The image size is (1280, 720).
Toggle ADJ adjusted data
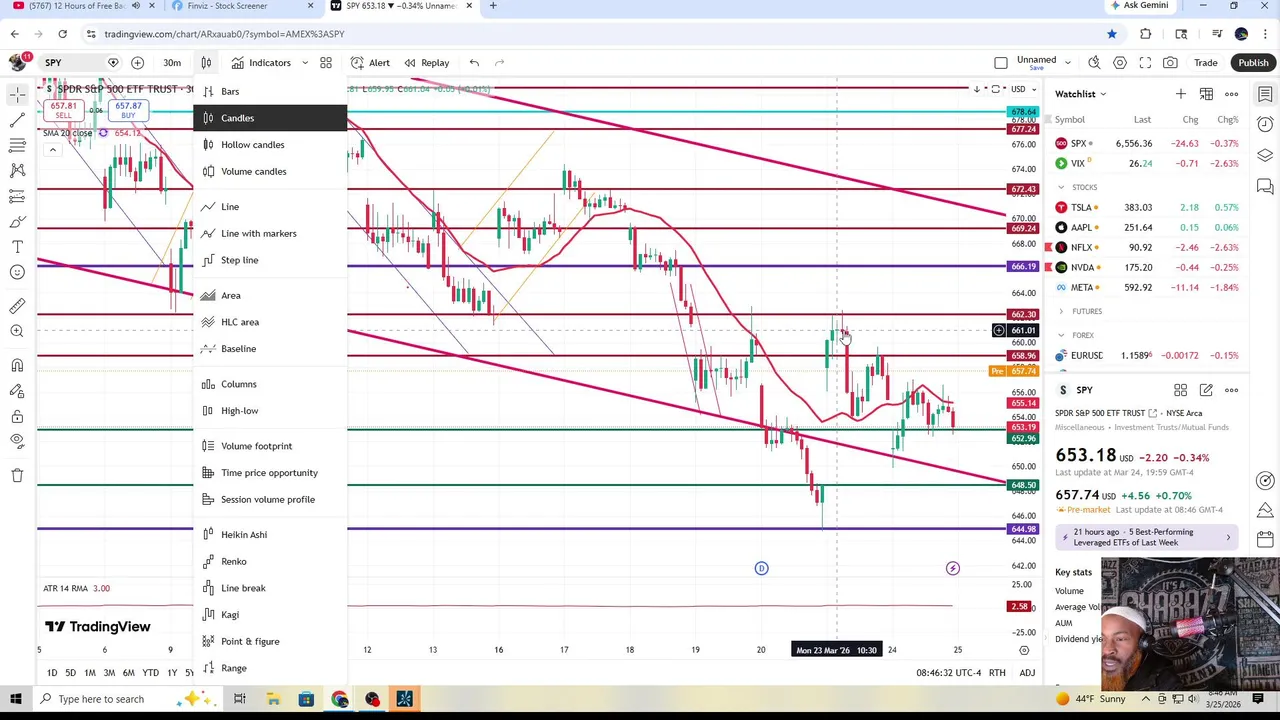click(x=1027, y=673)
